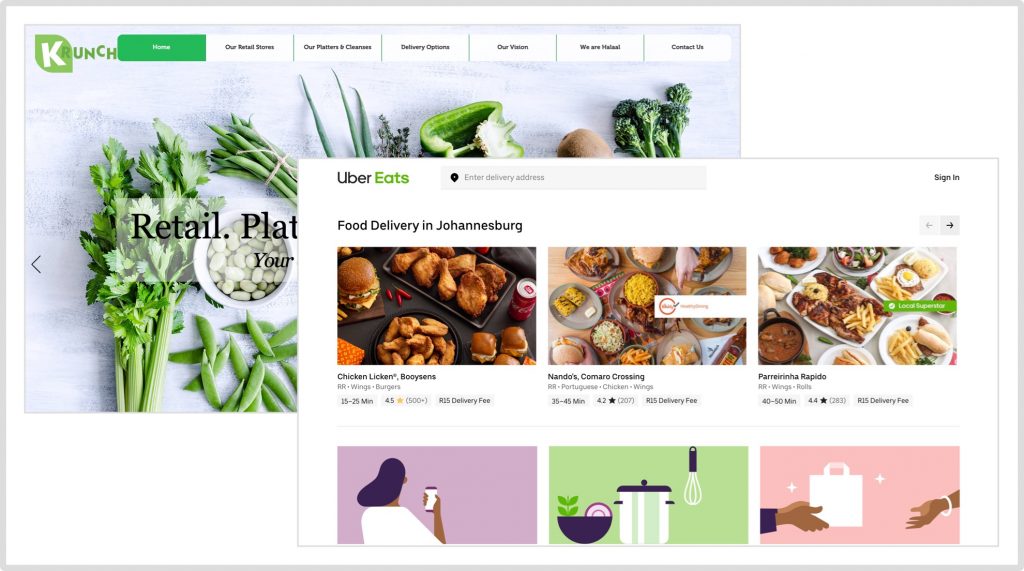Click the Krunch logo
Image resolution: width=1024 pixels, height=571 pixels.
[x=75, y=52]
